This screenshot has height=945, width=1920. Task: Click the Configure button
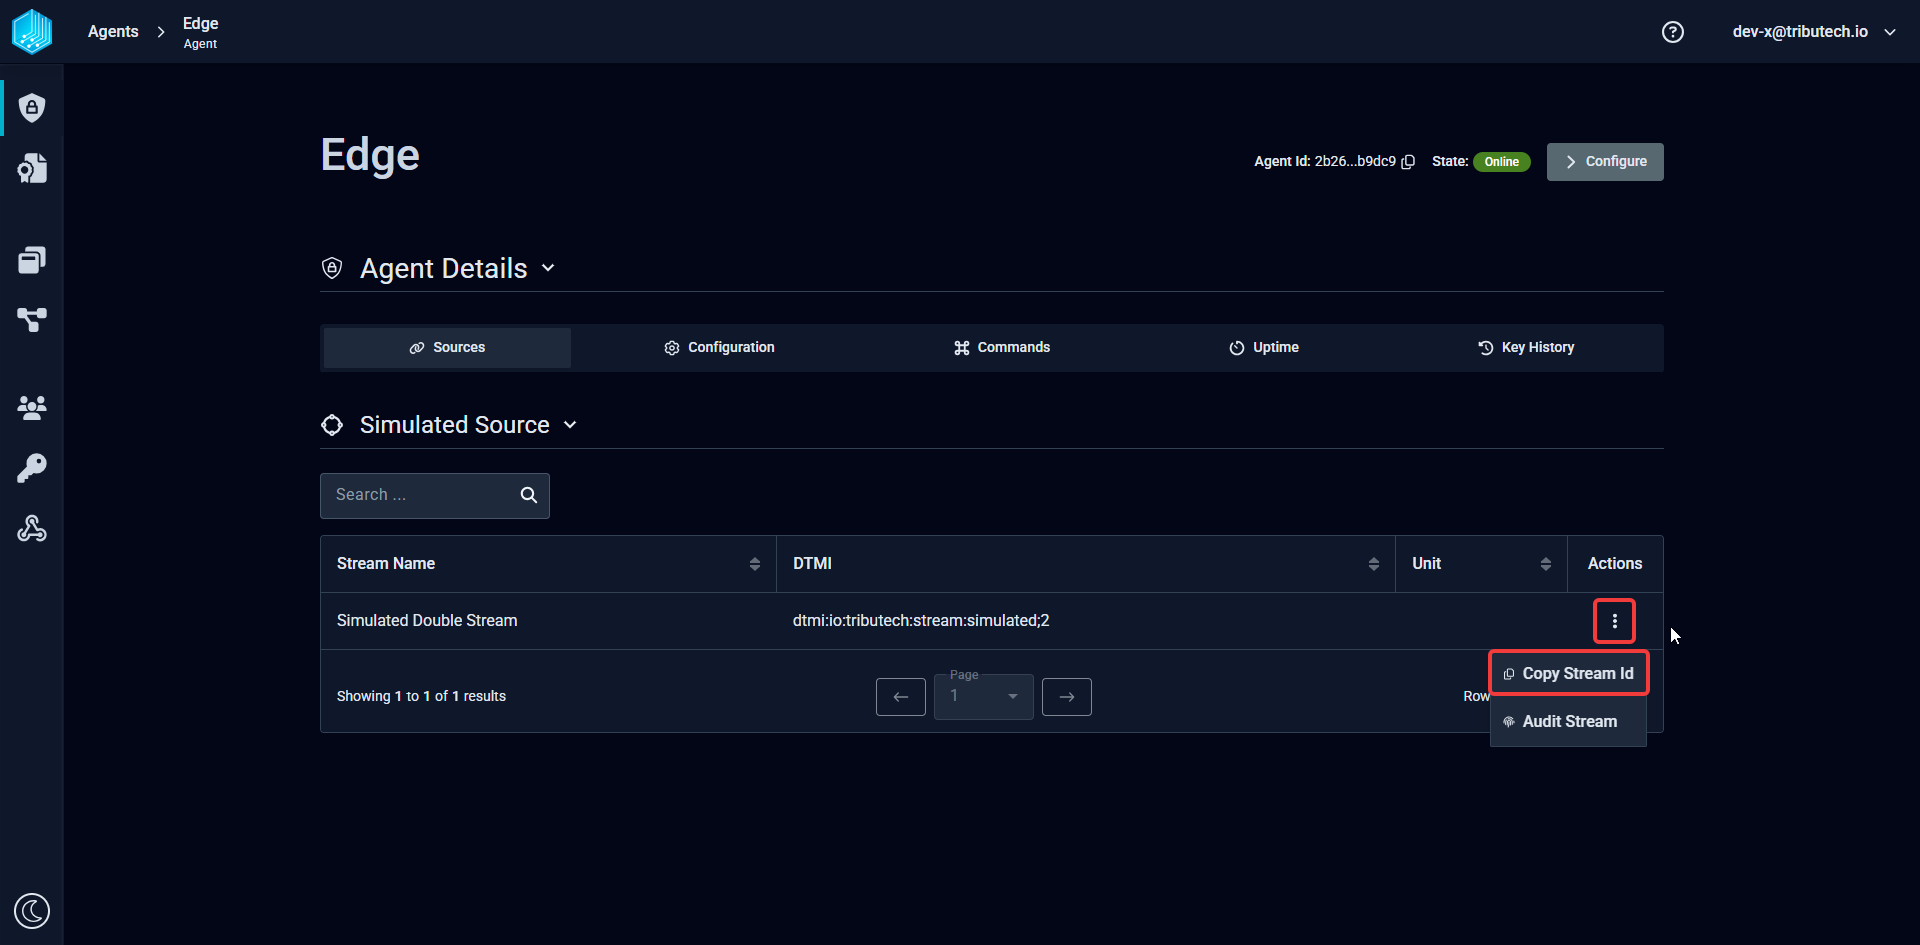pyautogui.click(x=1605, y=162)
